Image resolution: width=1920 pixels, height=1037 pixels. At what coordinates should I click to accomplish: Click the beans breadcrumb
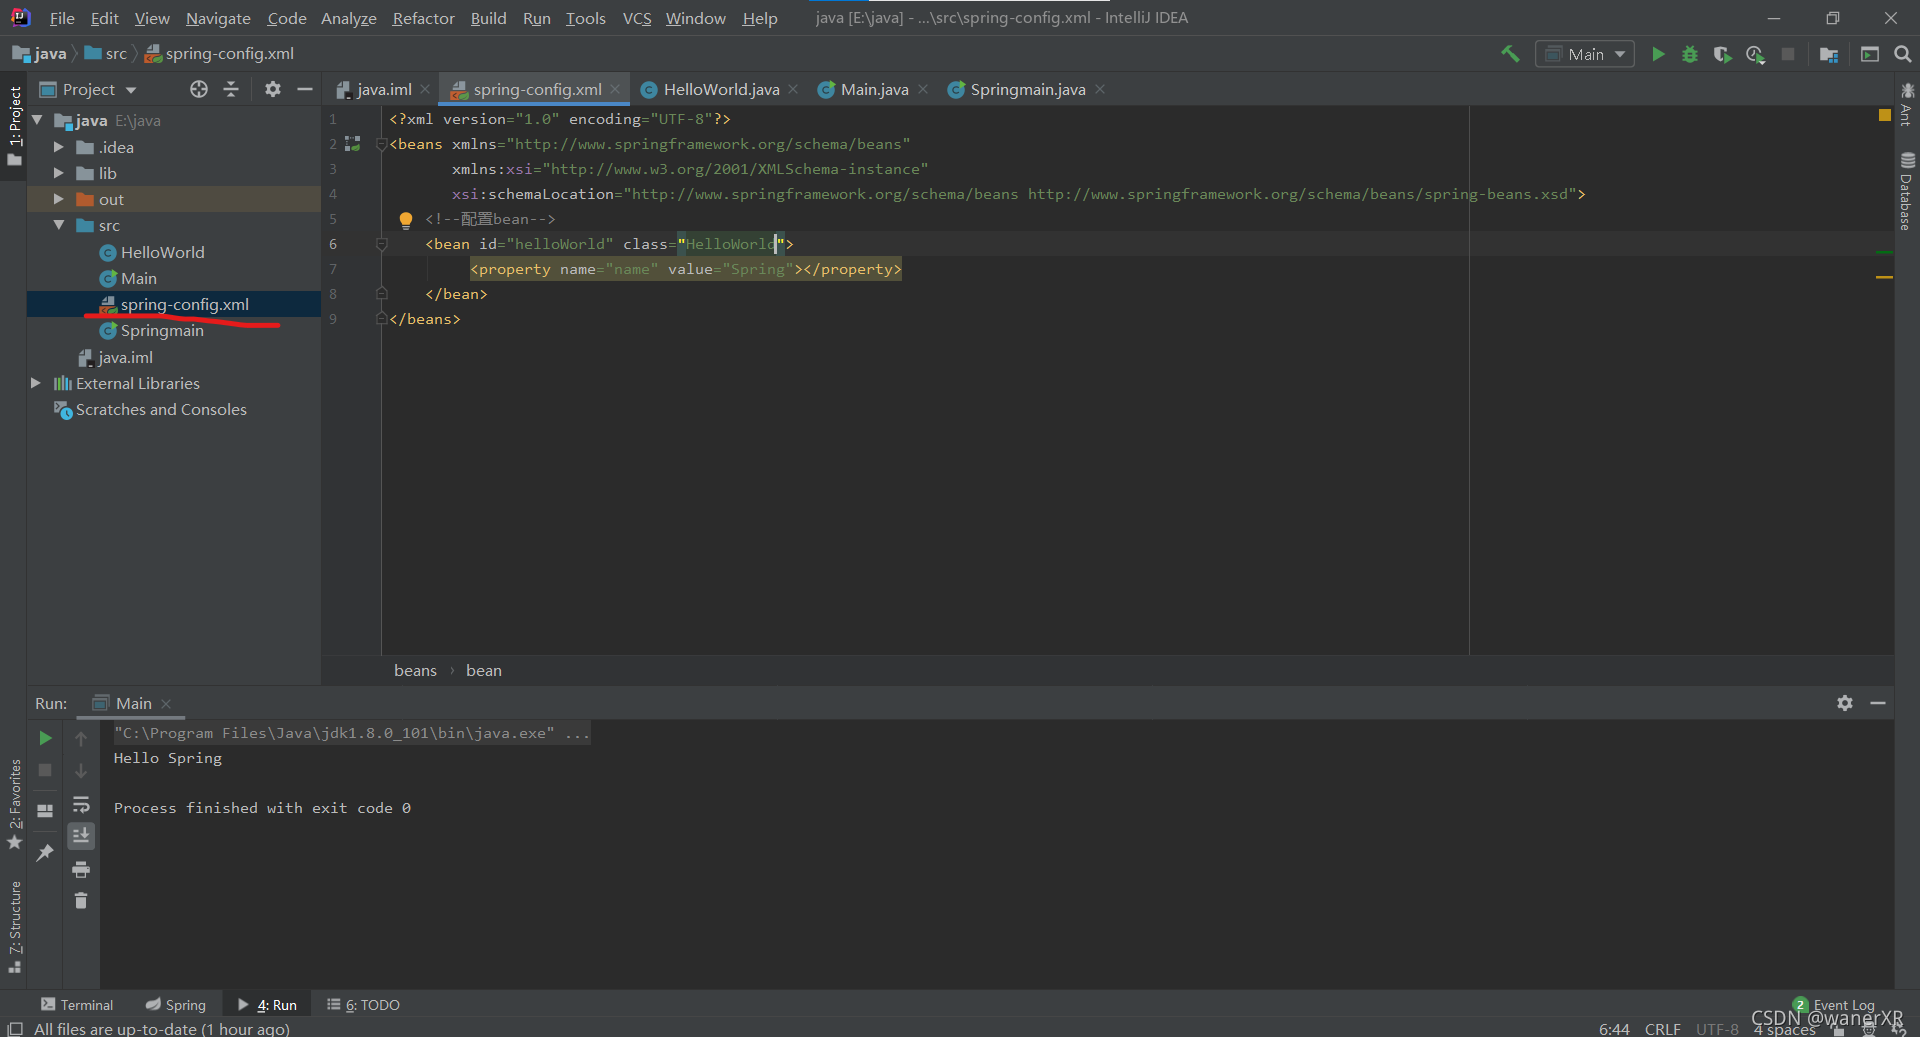pos(415,670)
